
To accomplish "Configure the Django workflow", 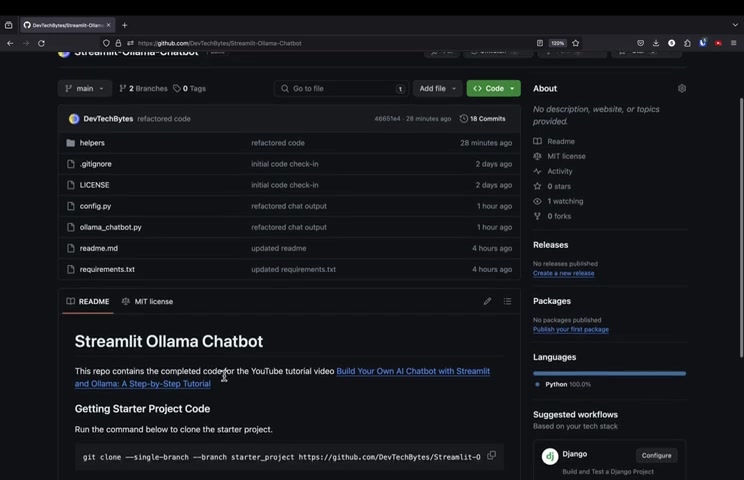I will 656,455.
